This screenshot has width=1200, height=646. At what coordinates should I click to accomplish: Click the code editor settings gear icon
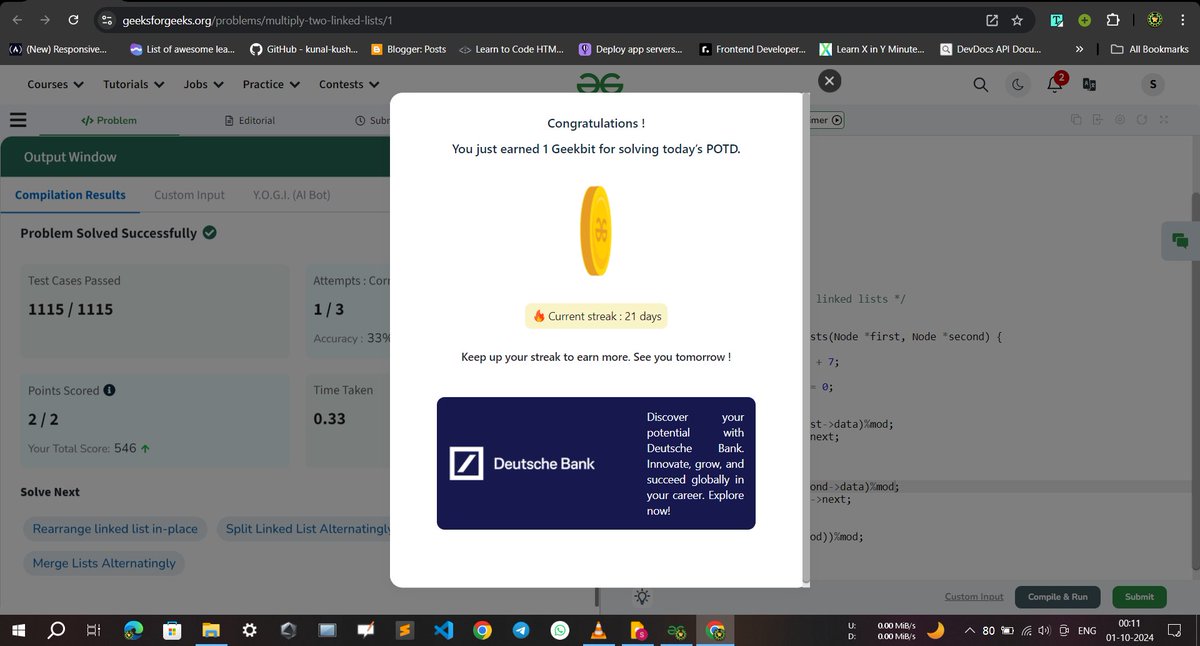[1119, 120]
